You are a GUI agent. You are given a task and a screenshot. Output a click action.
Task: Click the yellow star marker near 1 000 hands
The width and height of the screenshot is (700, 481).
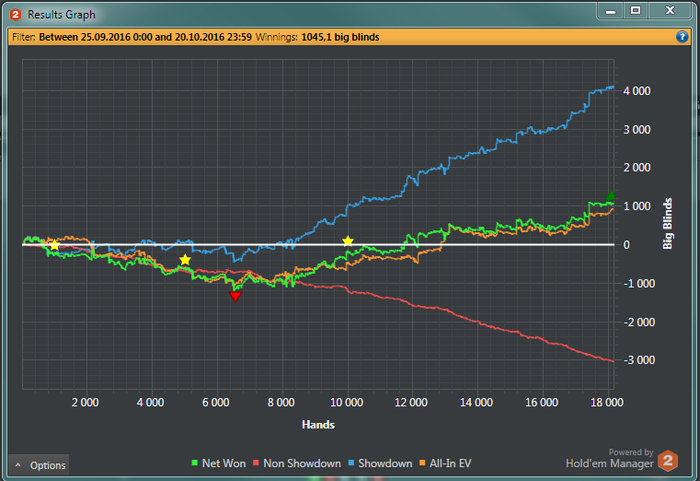click(54, 245)
